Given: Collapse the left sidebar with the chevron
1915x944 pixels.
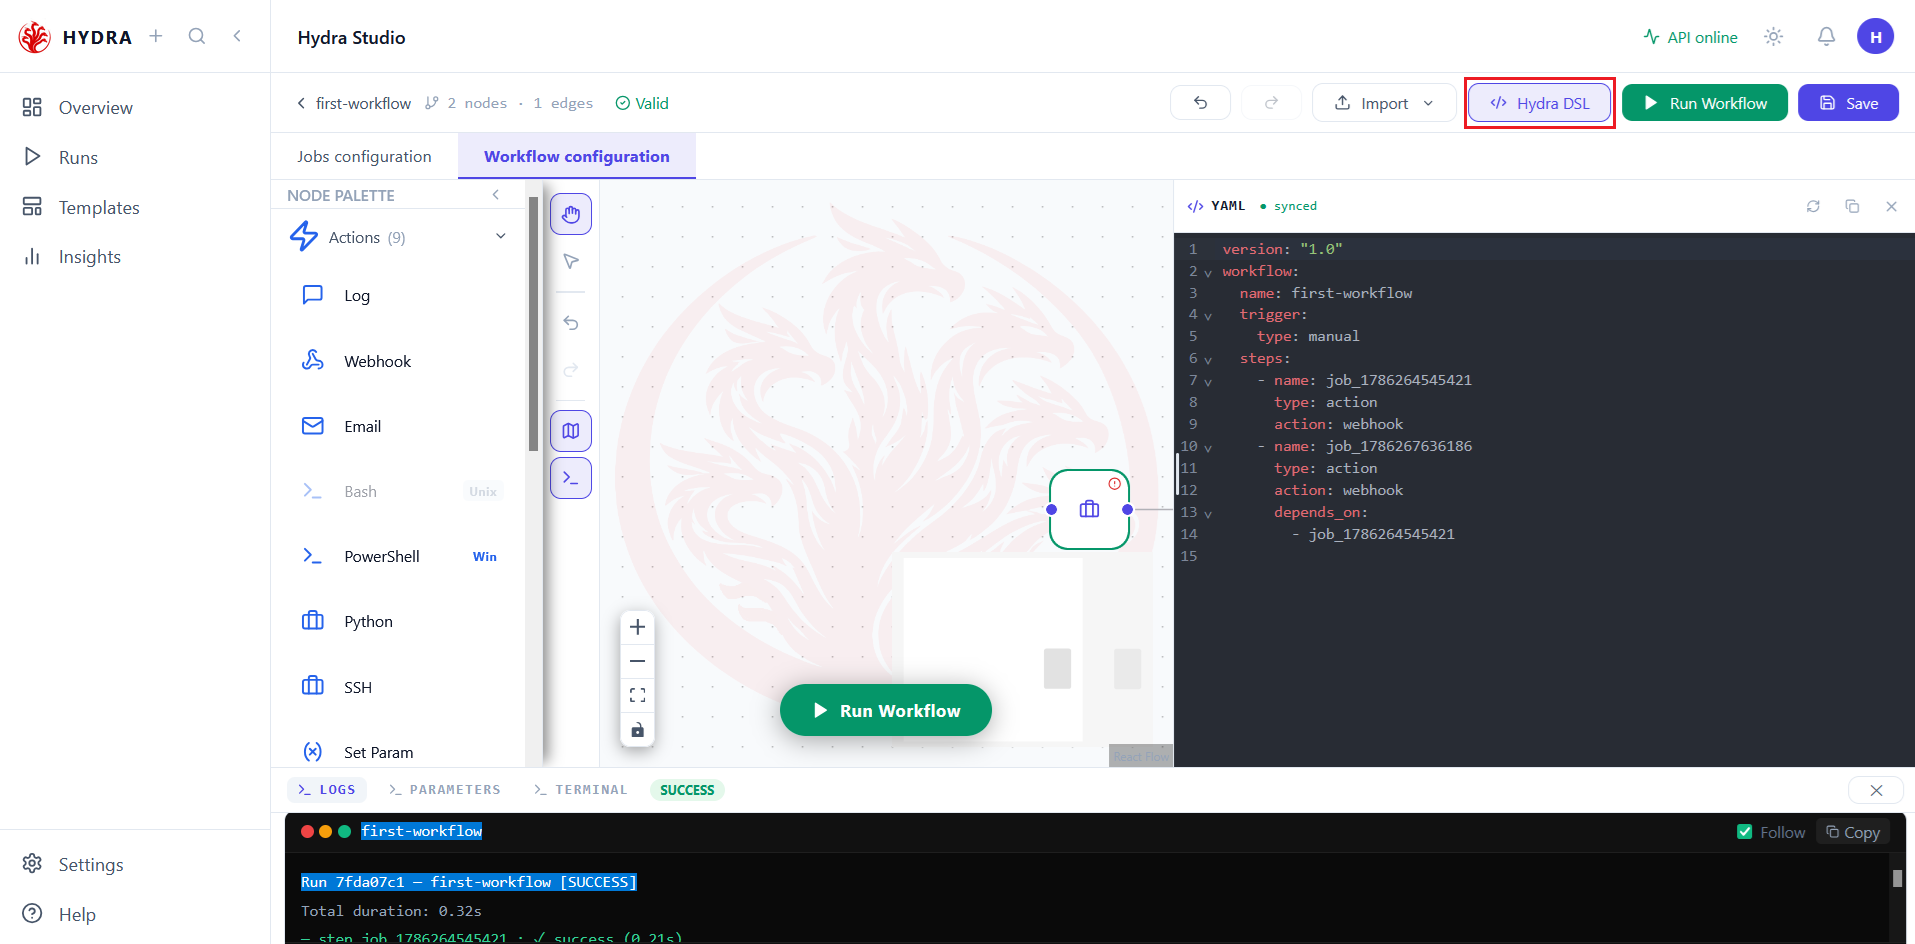Looking at the screenshot, I should 237,36.
